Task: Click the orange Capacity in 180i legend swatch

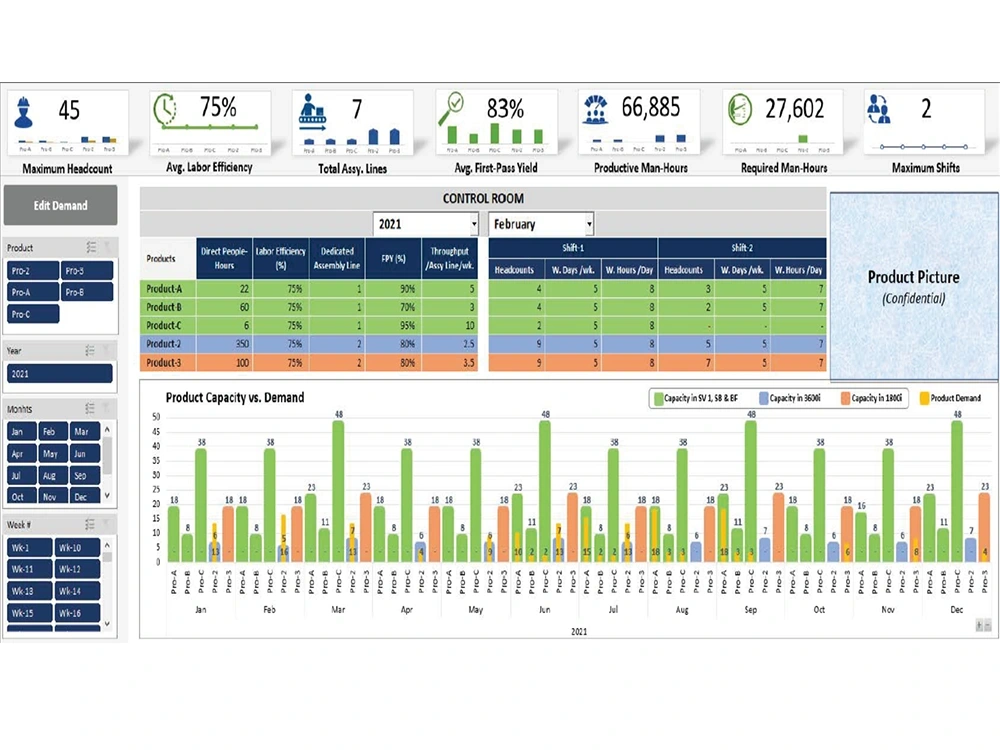Action: coord(845,398)
